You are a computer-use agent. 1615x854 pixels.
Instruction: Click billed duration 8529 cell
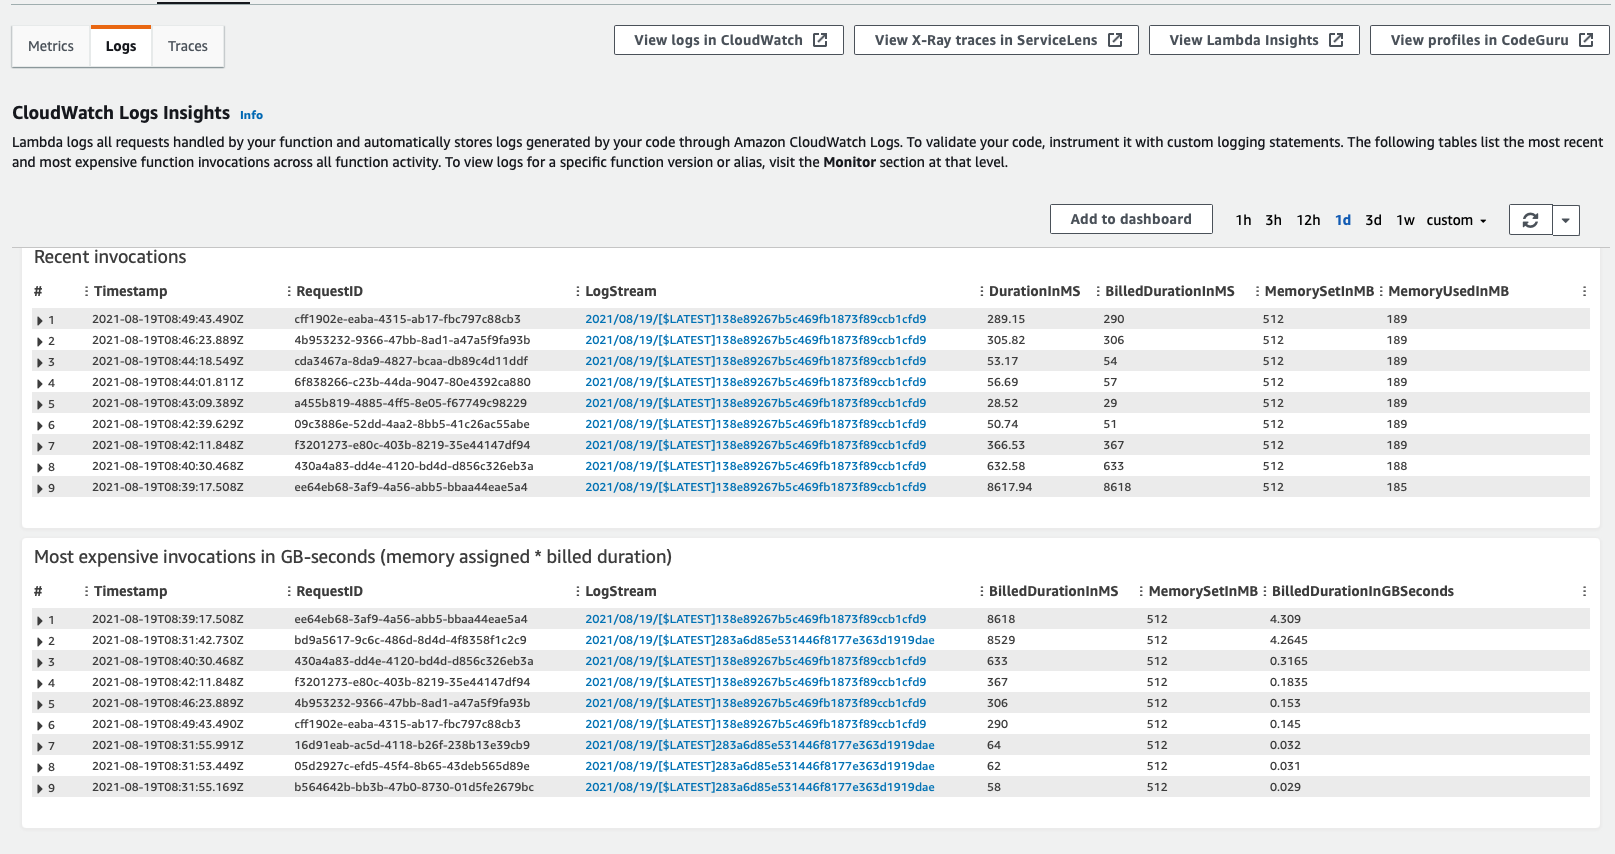[1001, 640]
